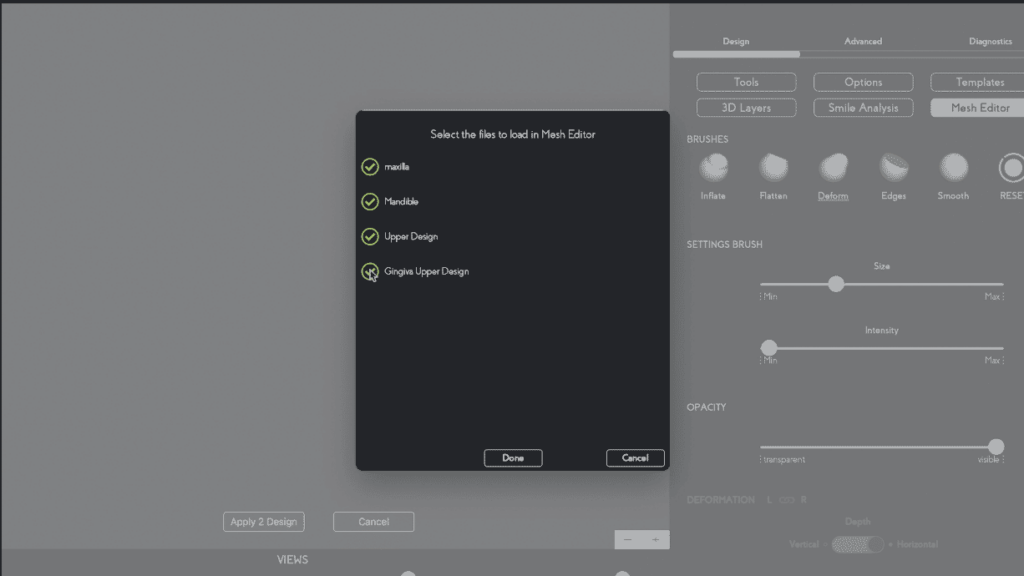Toggle Gingiva Upper Design checkbox
The height and width of the screenshot is (576, 1024).
[x=370, y=272]
